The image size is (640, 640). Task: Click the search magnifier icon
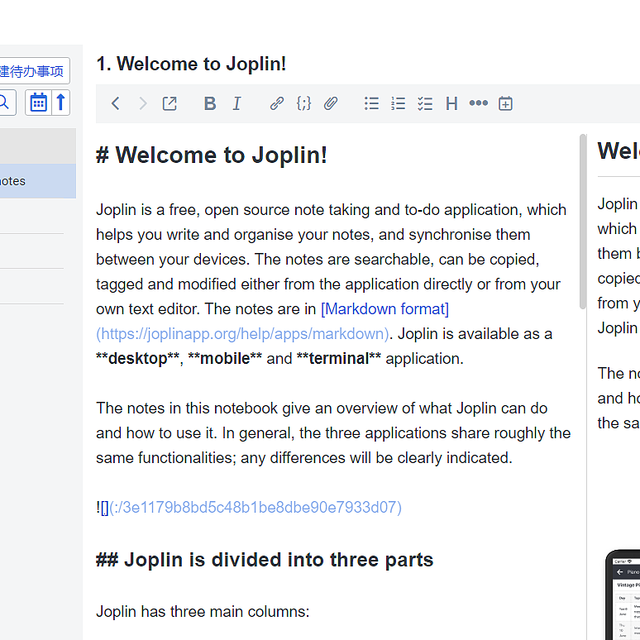(5, 102)
